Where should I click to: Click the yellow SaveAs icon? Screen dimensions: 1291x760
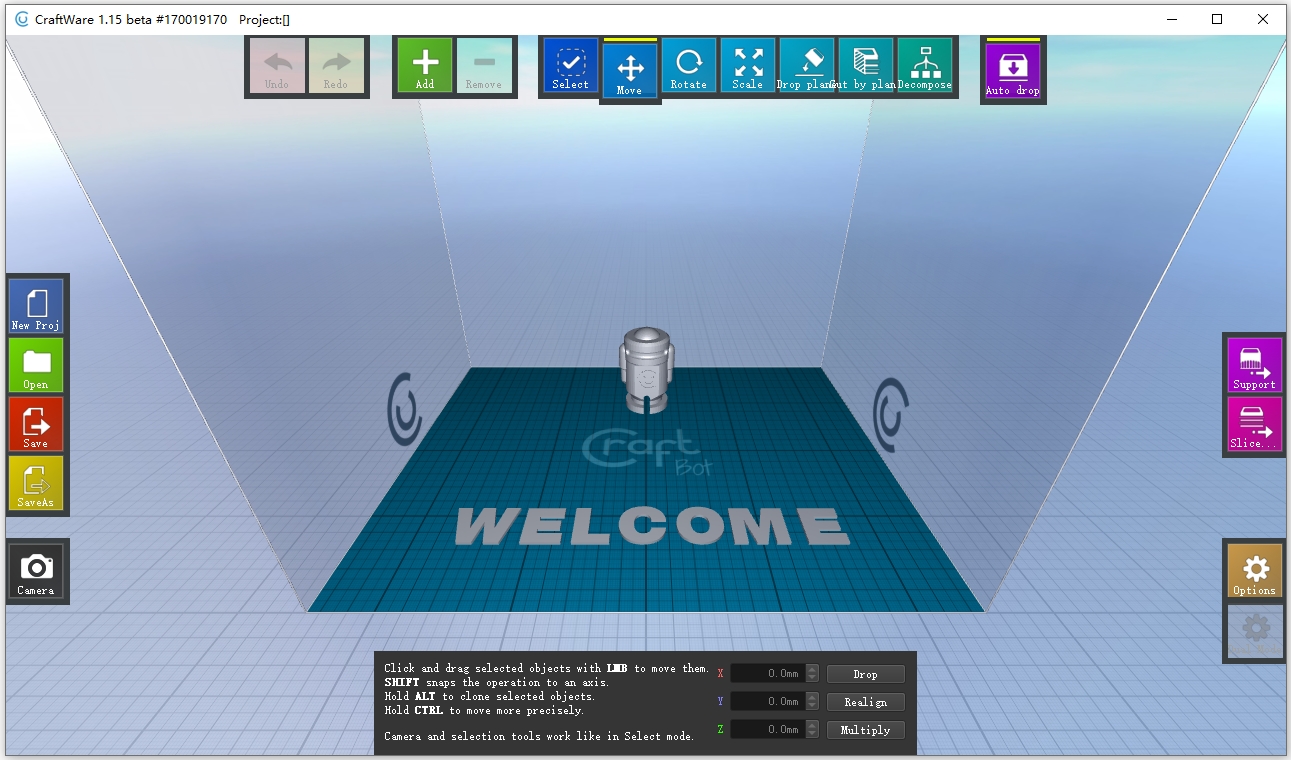click(x=36, y=483)
